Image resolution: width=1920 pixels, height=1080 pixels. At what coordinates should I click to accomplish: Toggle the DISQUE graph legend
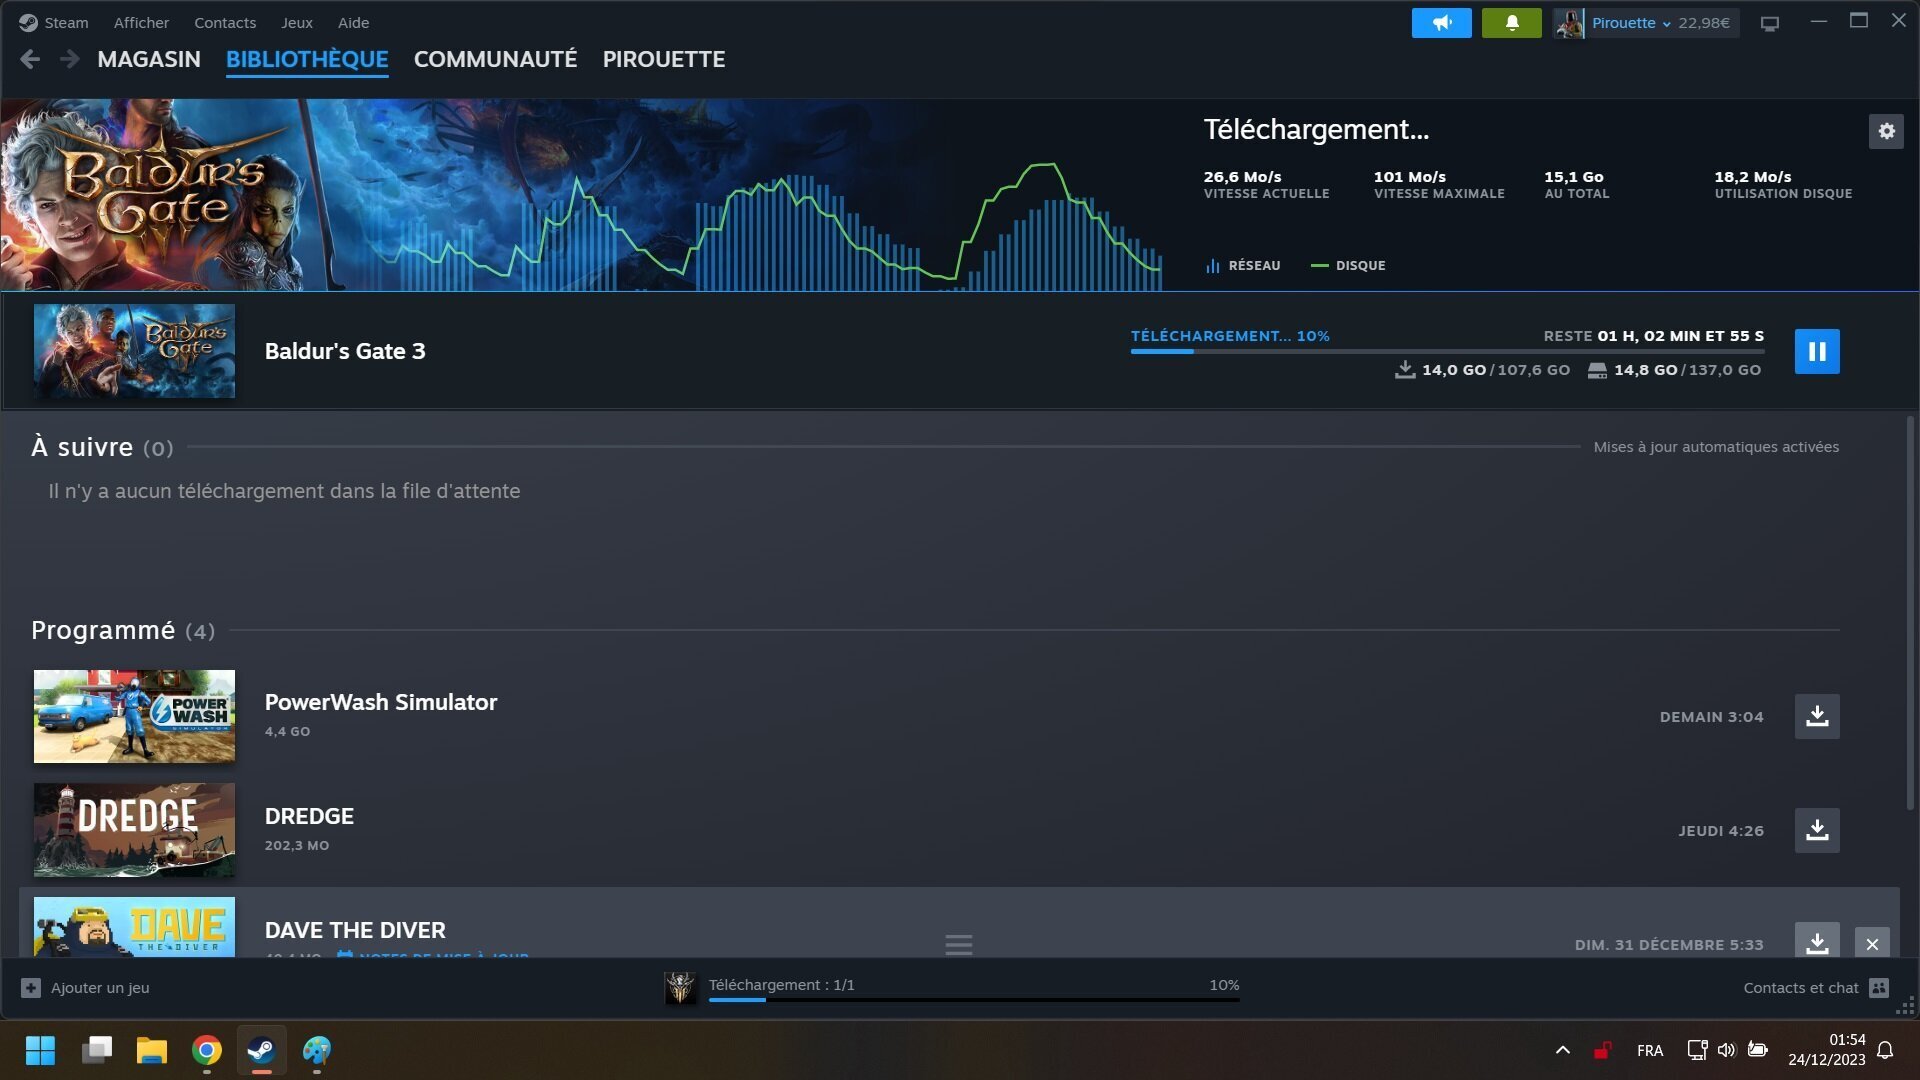[1348, 265]
